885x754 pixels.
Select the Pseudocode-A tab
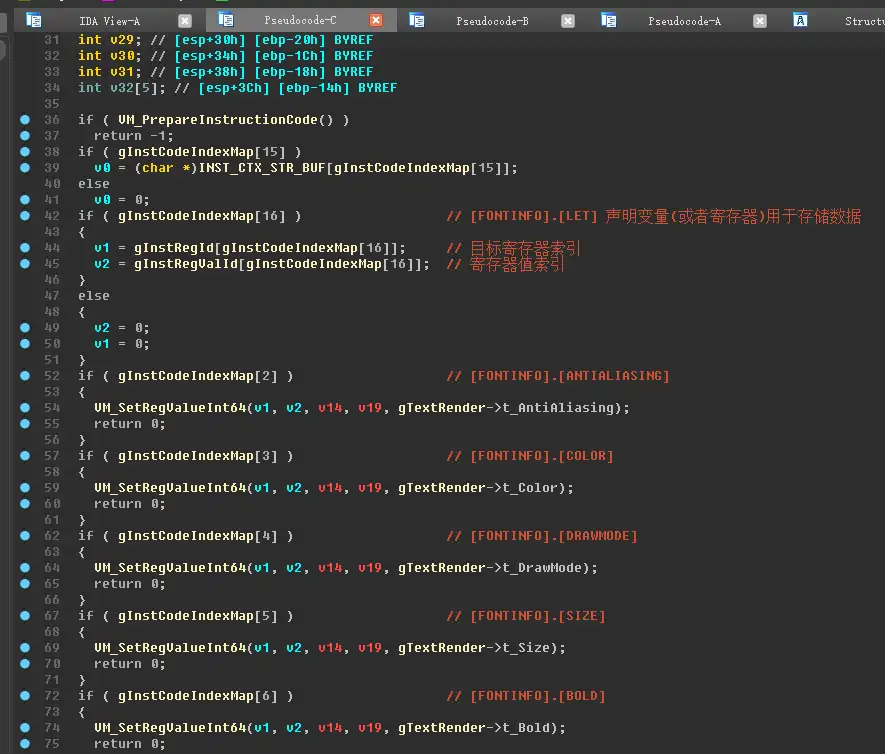point(684,20)
